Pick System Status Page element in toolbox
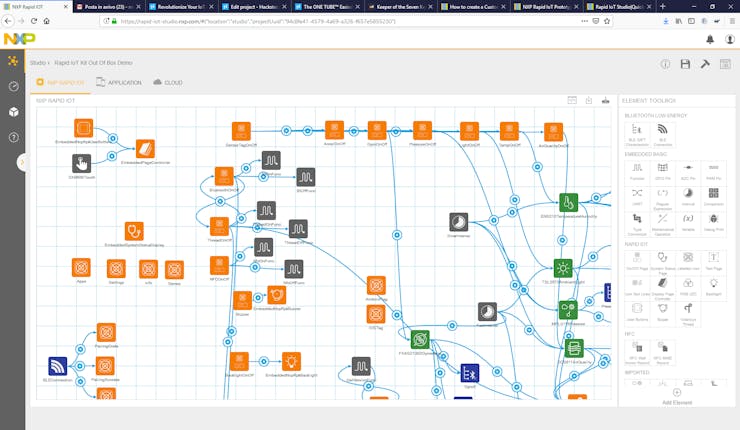740x430 pixels. pyautogui.click(x=663, y=262)
